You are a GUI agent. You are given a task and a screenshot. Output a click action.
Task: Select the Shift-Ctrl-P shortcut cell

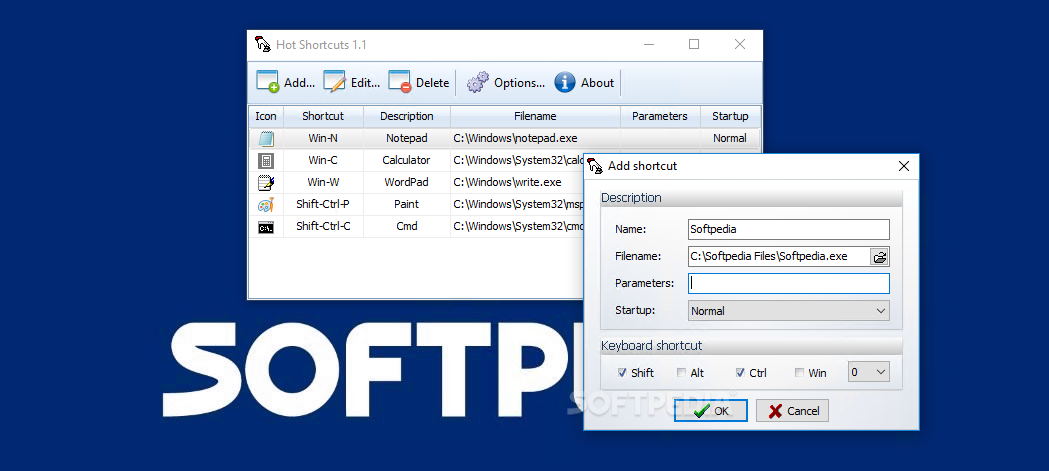pos(323,204)
